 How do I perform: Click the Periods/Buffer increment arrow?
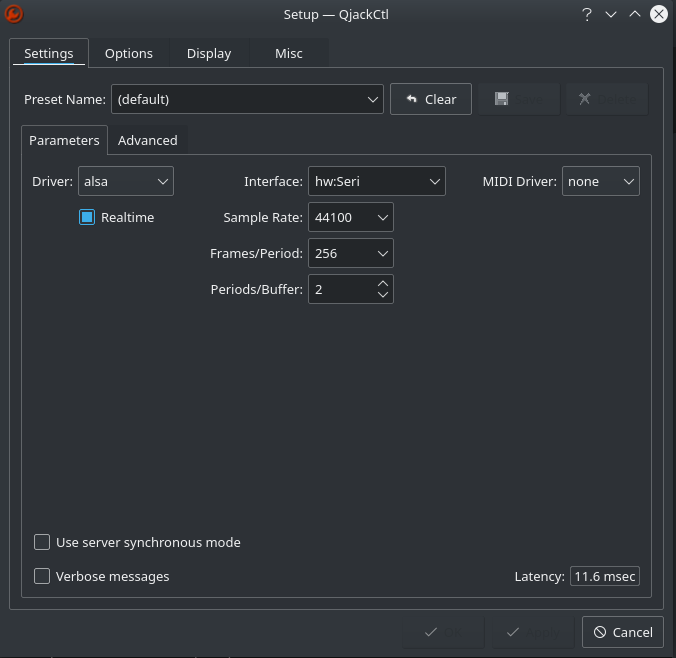click(382, 283)
